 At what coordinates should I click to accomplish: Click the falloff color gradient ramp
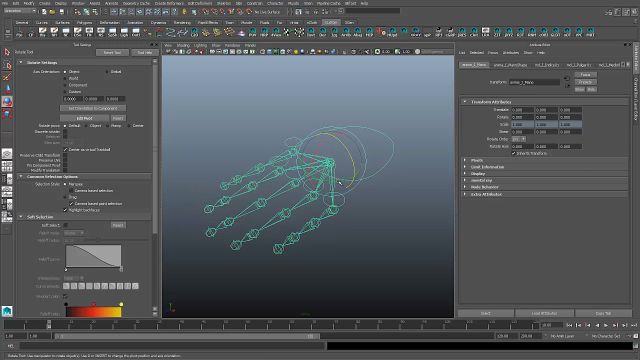coord(93,312)
